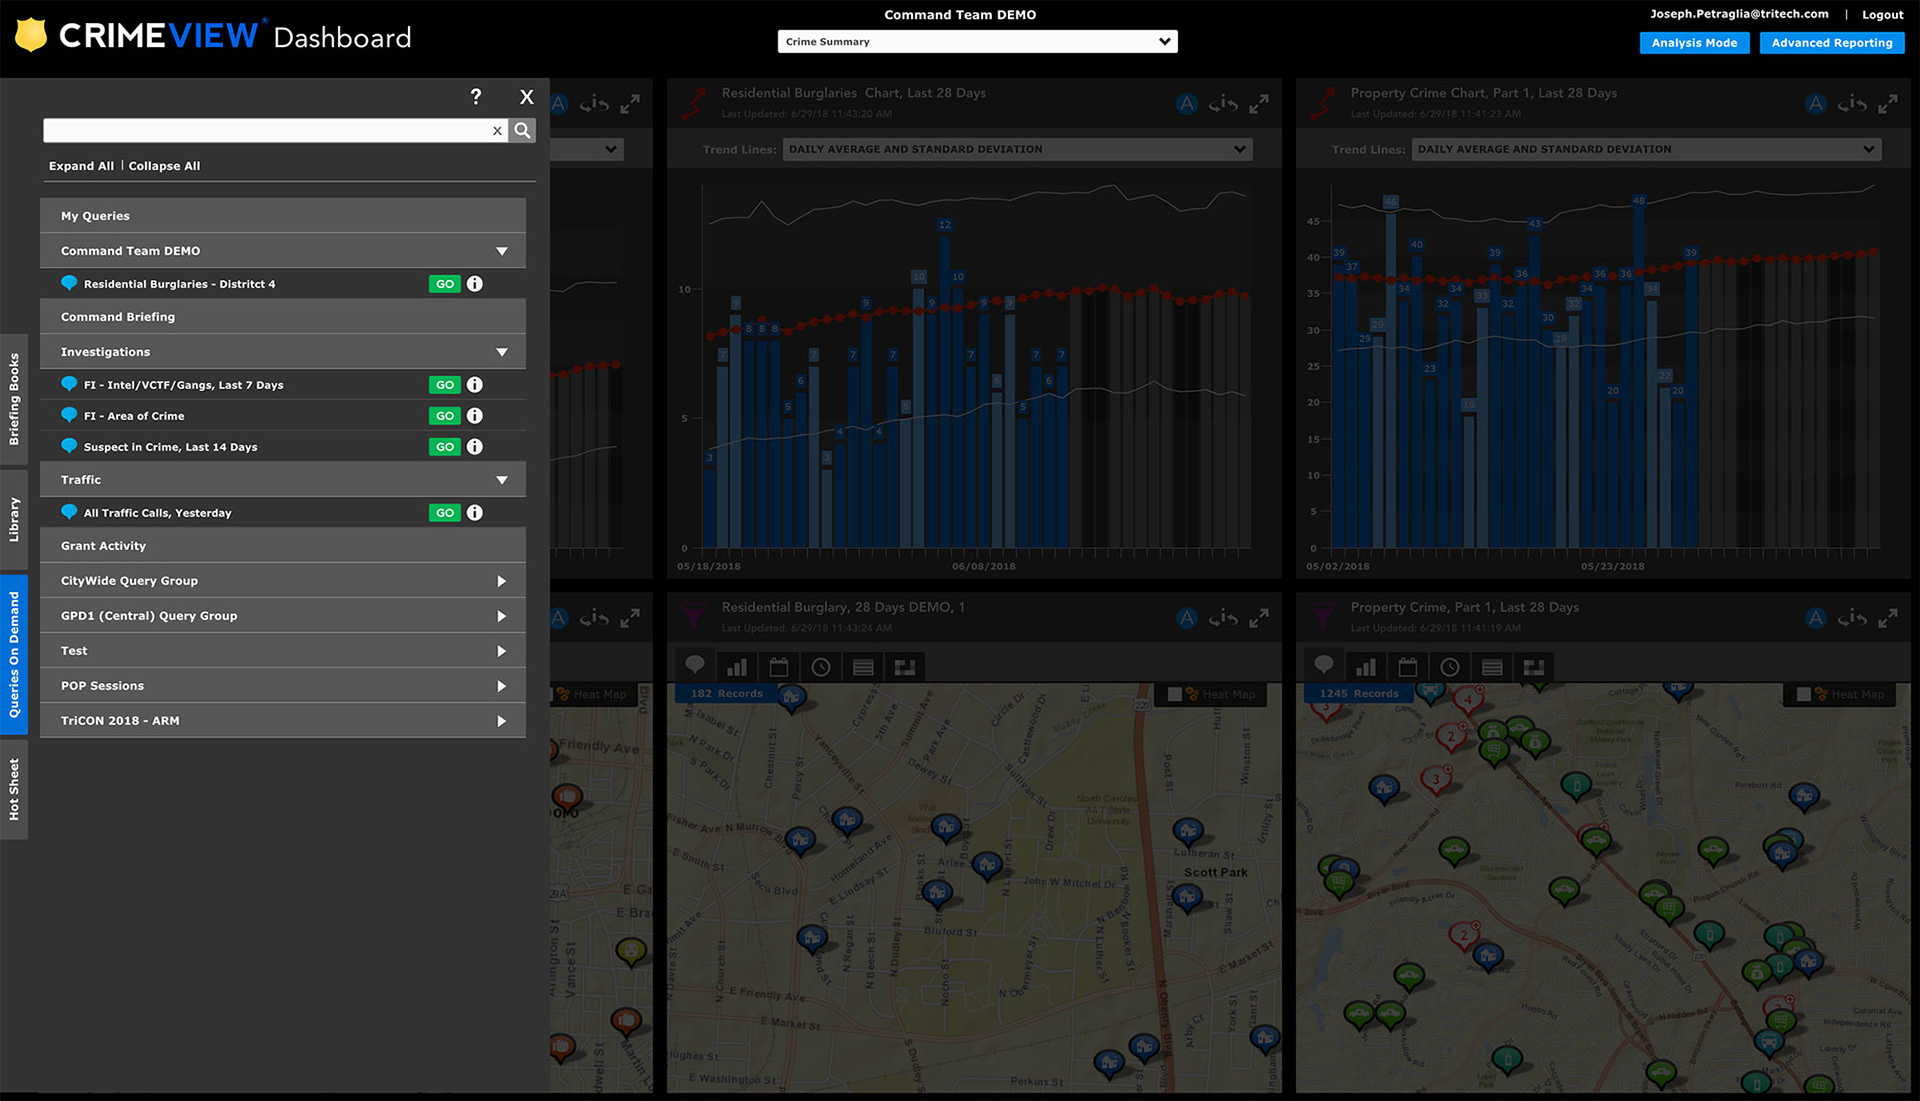This screenshot has width=1920, height=1101.
Task: Run Residential Burglaries District 4 query
Action: click(445, 284)
